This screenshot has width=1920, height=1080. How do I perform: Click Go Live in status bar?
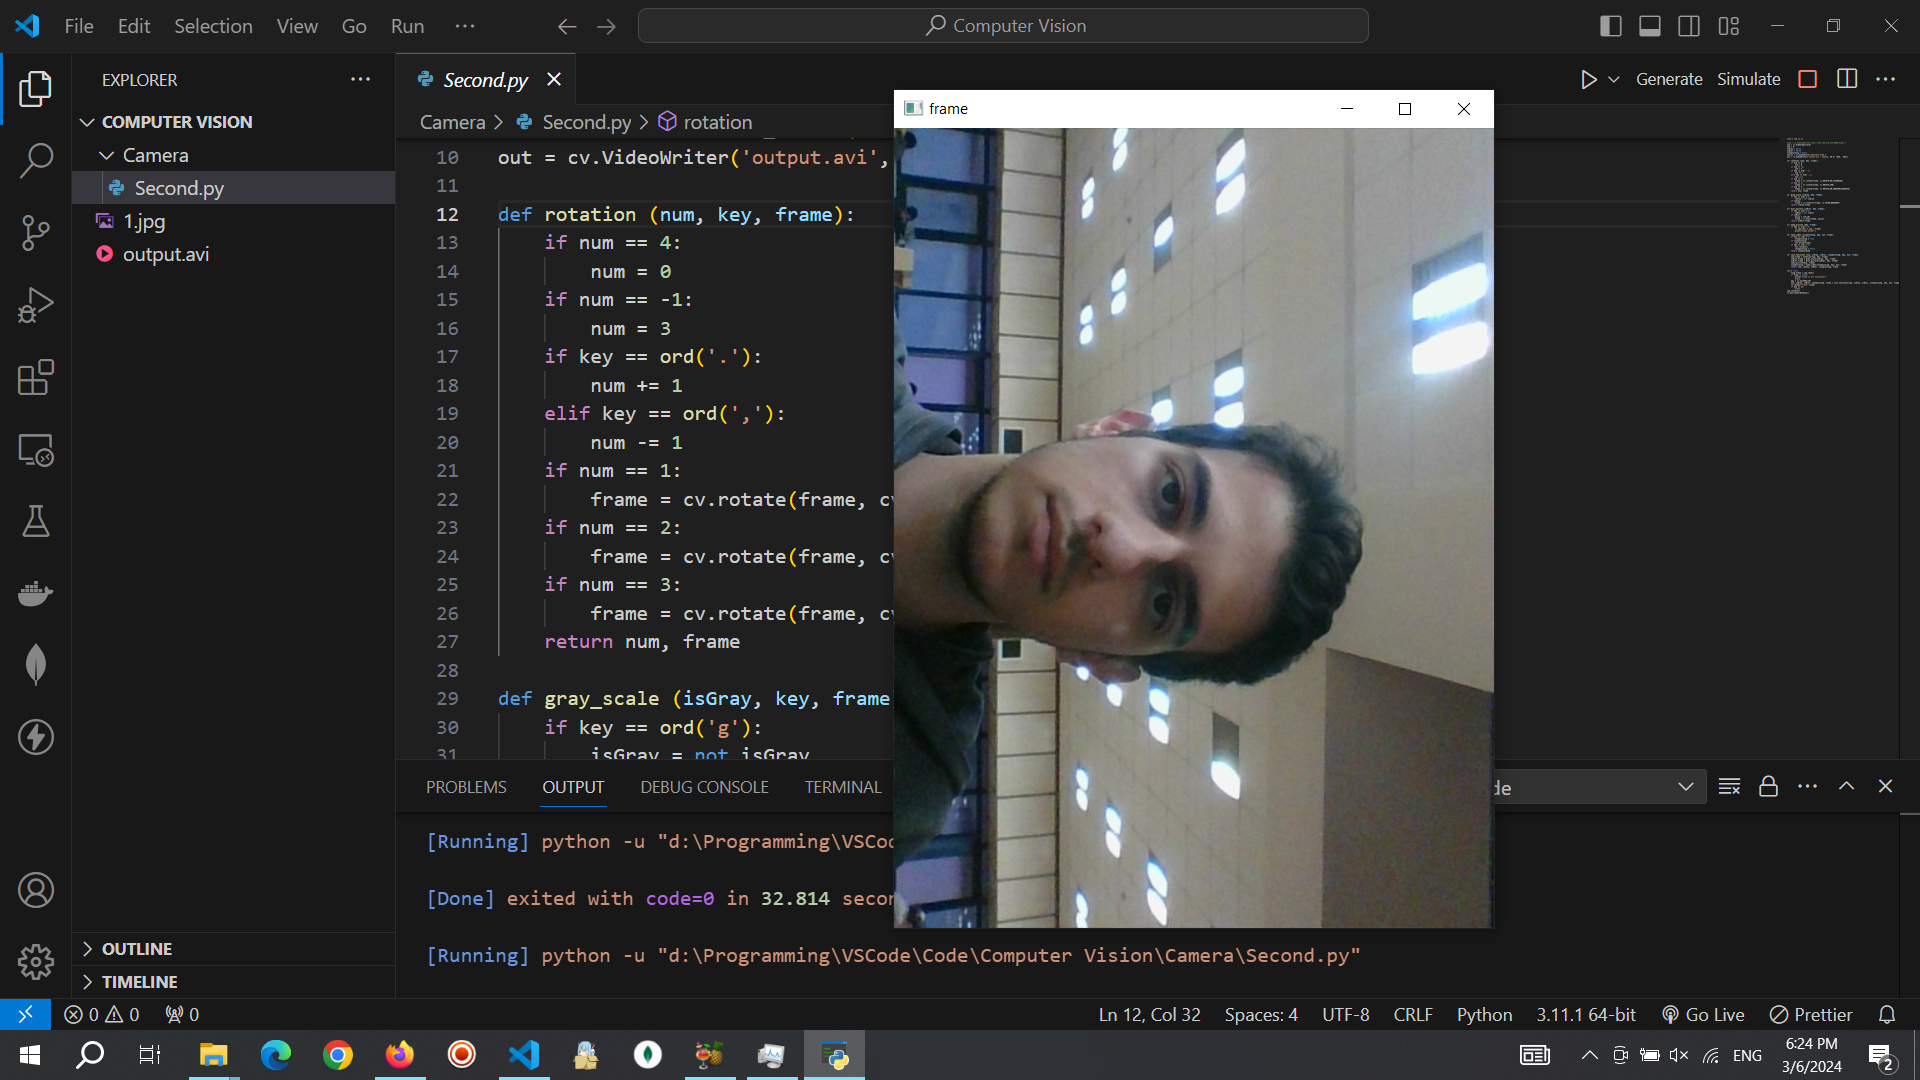(x=1703, y=1014)
